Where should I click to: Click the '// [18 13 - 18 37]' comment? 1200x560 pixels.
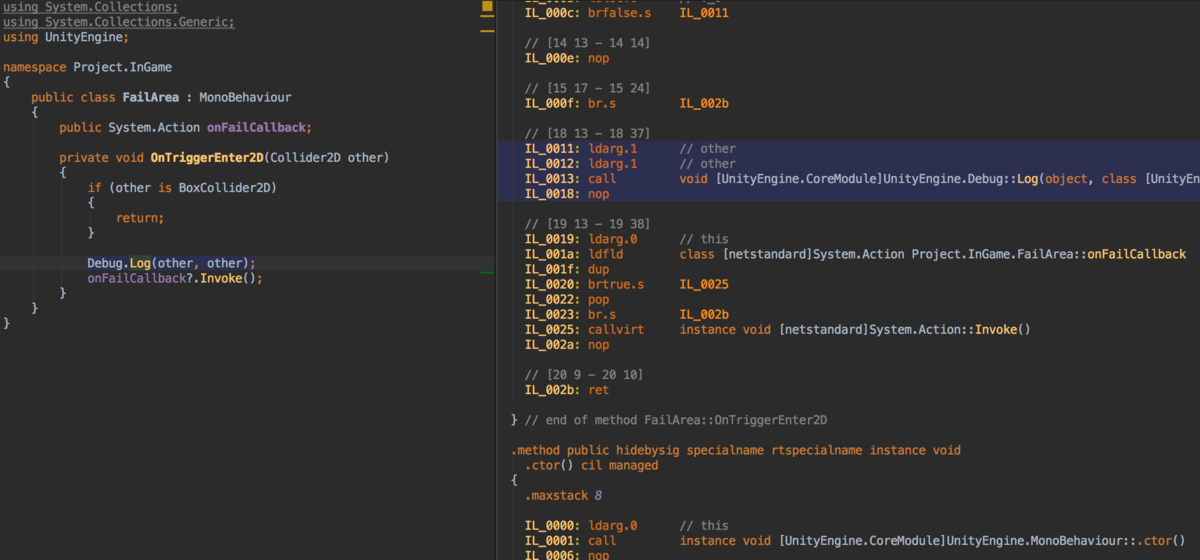click(x=588, y=134)
